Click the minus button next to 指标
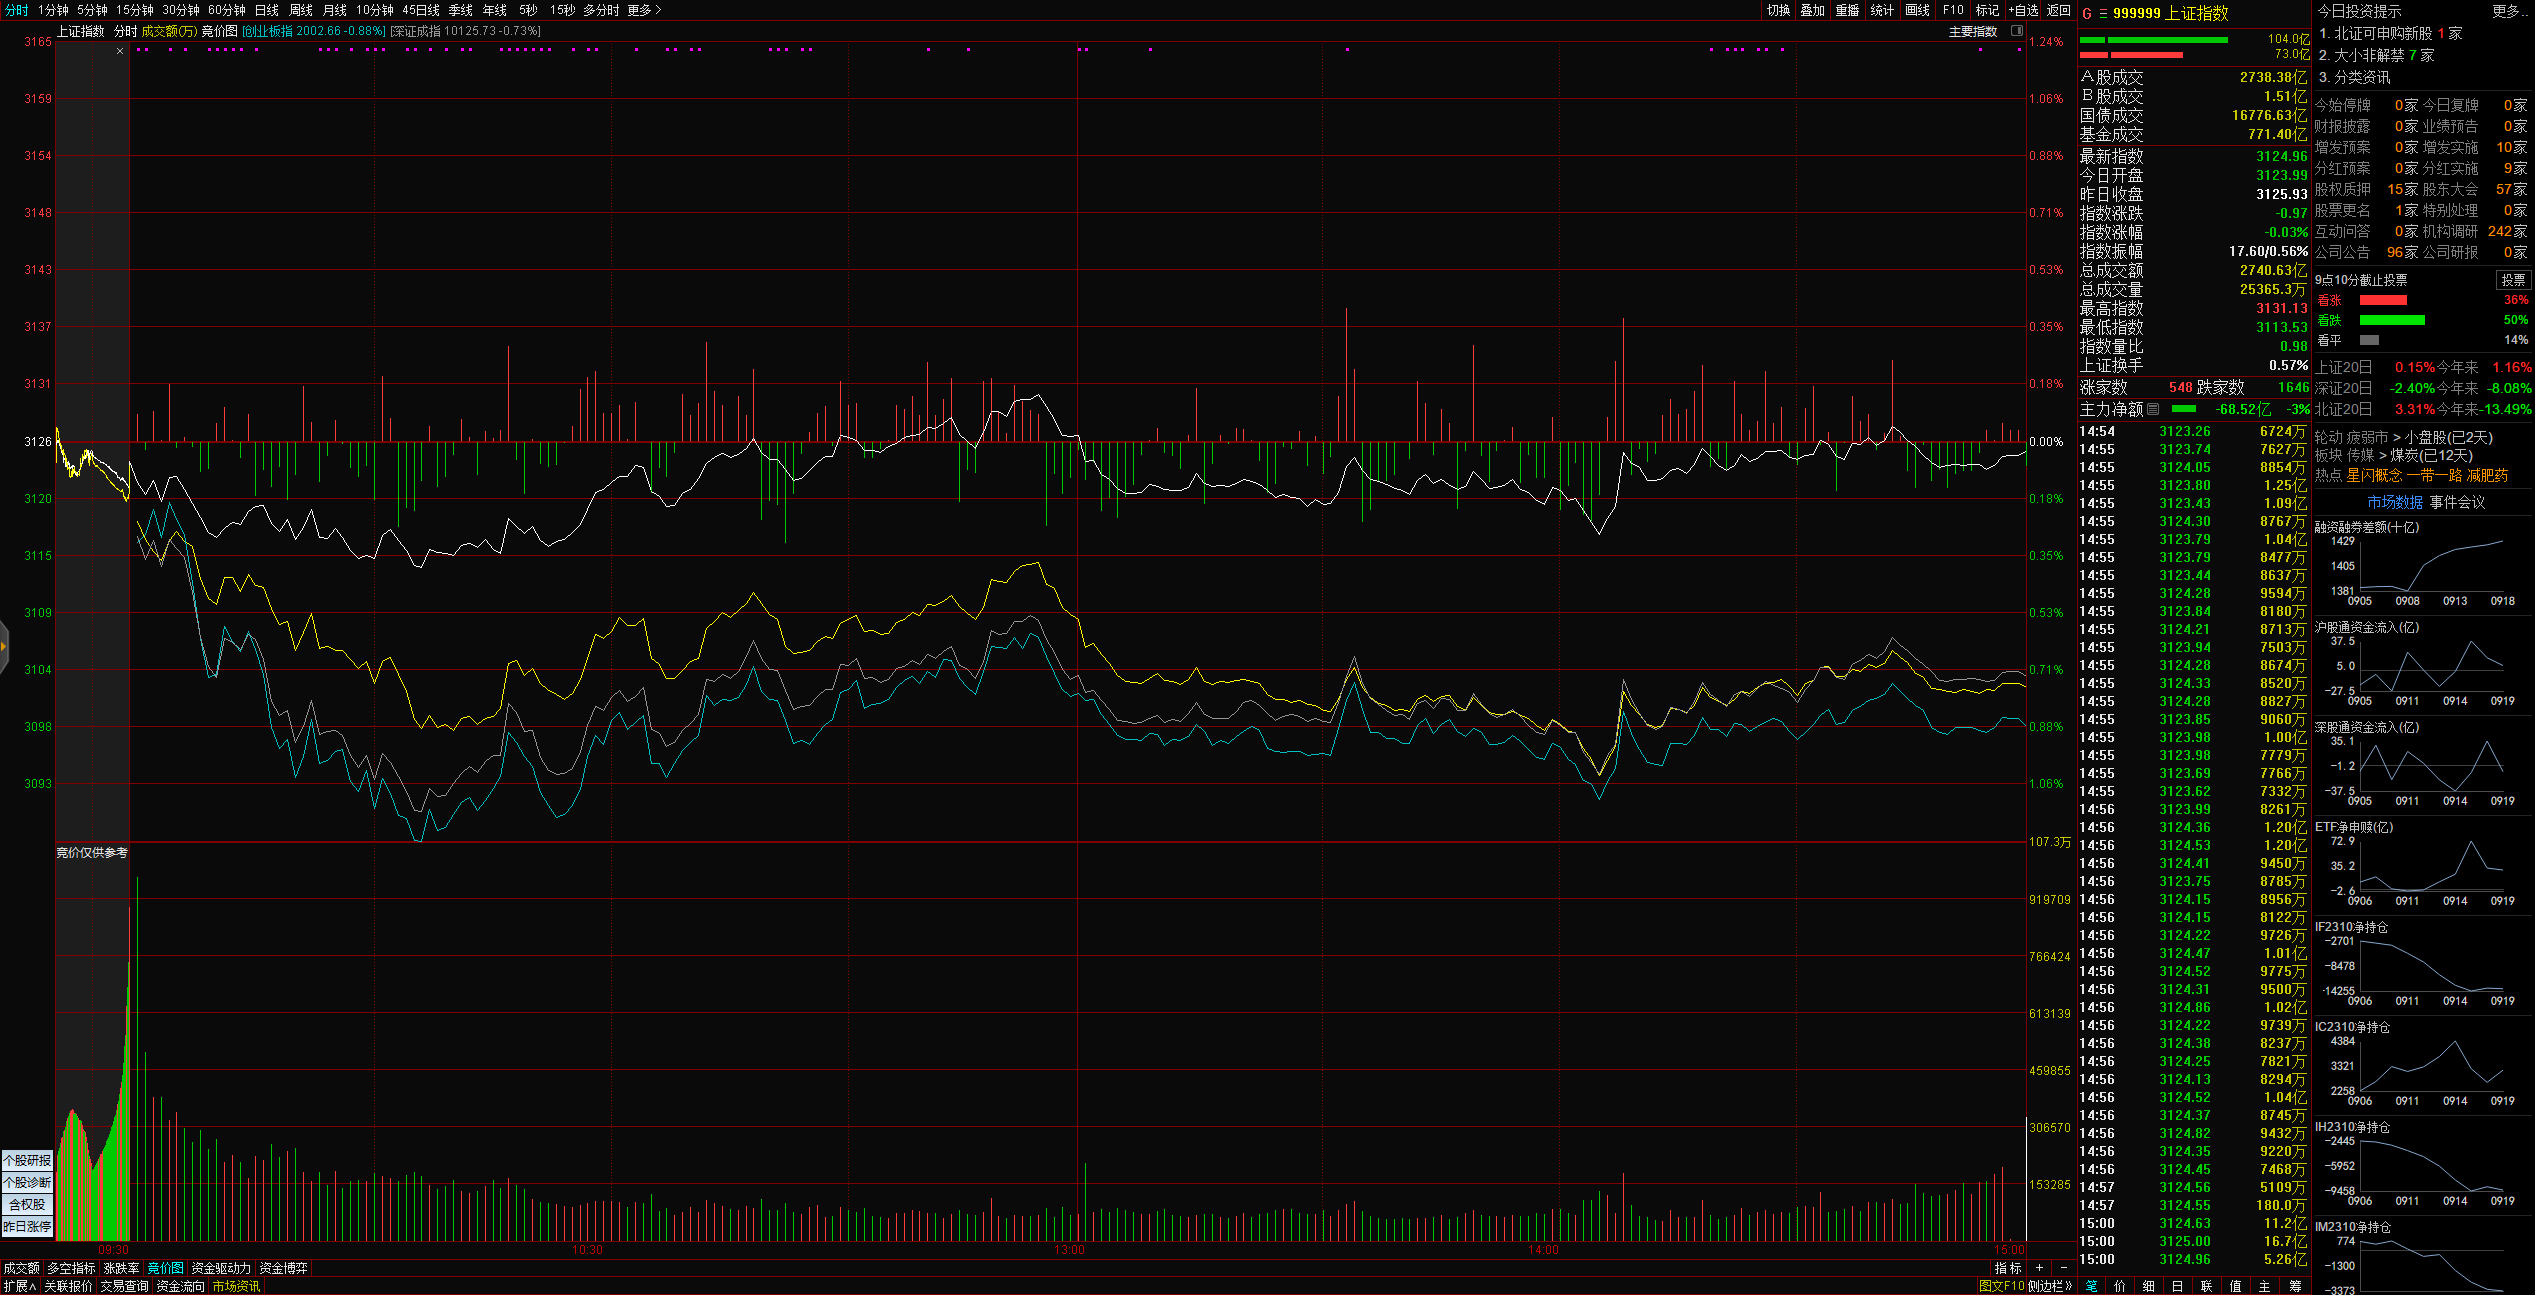 click(2064, 1268)
